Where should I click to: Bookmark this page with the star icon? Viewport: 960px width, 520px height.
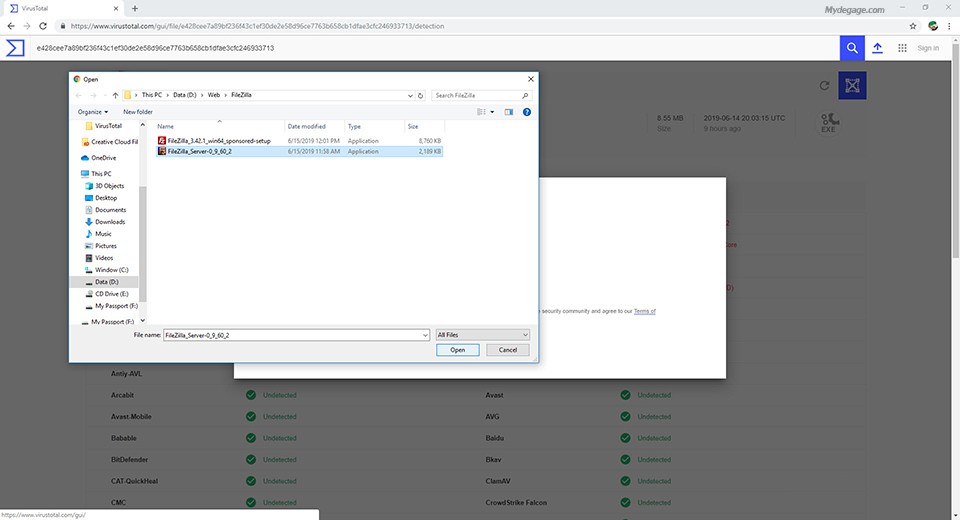coord(913,26)
